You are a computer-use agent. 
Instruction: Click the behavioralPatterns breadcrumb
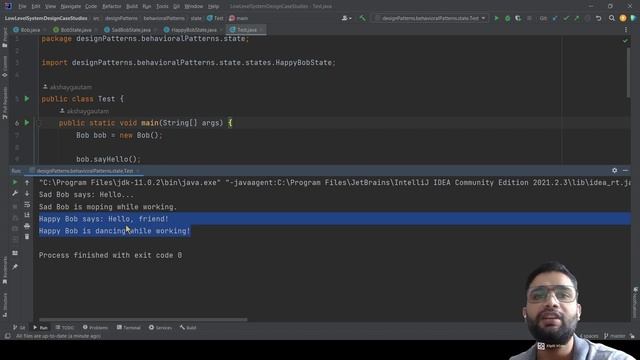pyautogui.click(x=164, y=18)
